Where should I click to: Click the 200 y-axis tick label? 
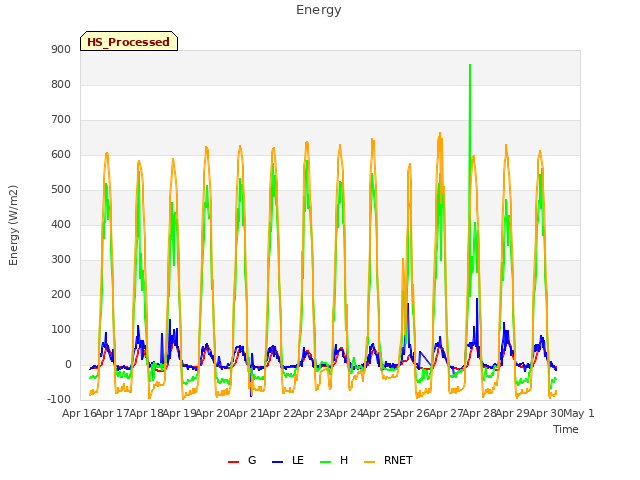[61, 295]
